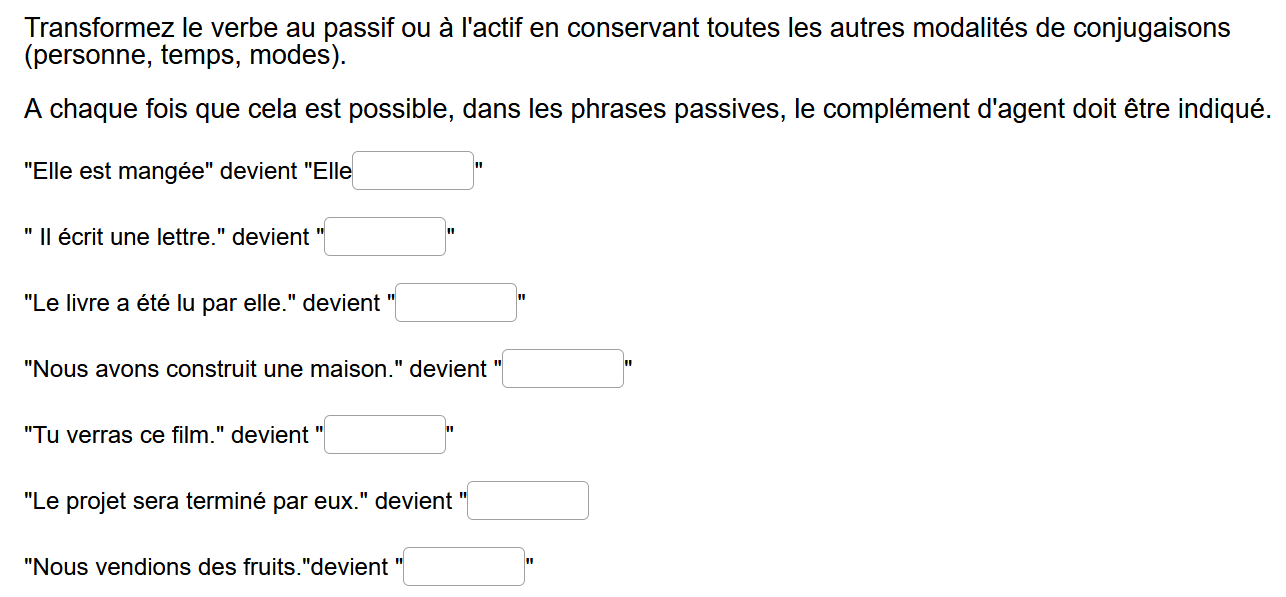1286x597 pixels.
Task: Click the answer field for "Nous avons construit une maison."
Action: 563,369
